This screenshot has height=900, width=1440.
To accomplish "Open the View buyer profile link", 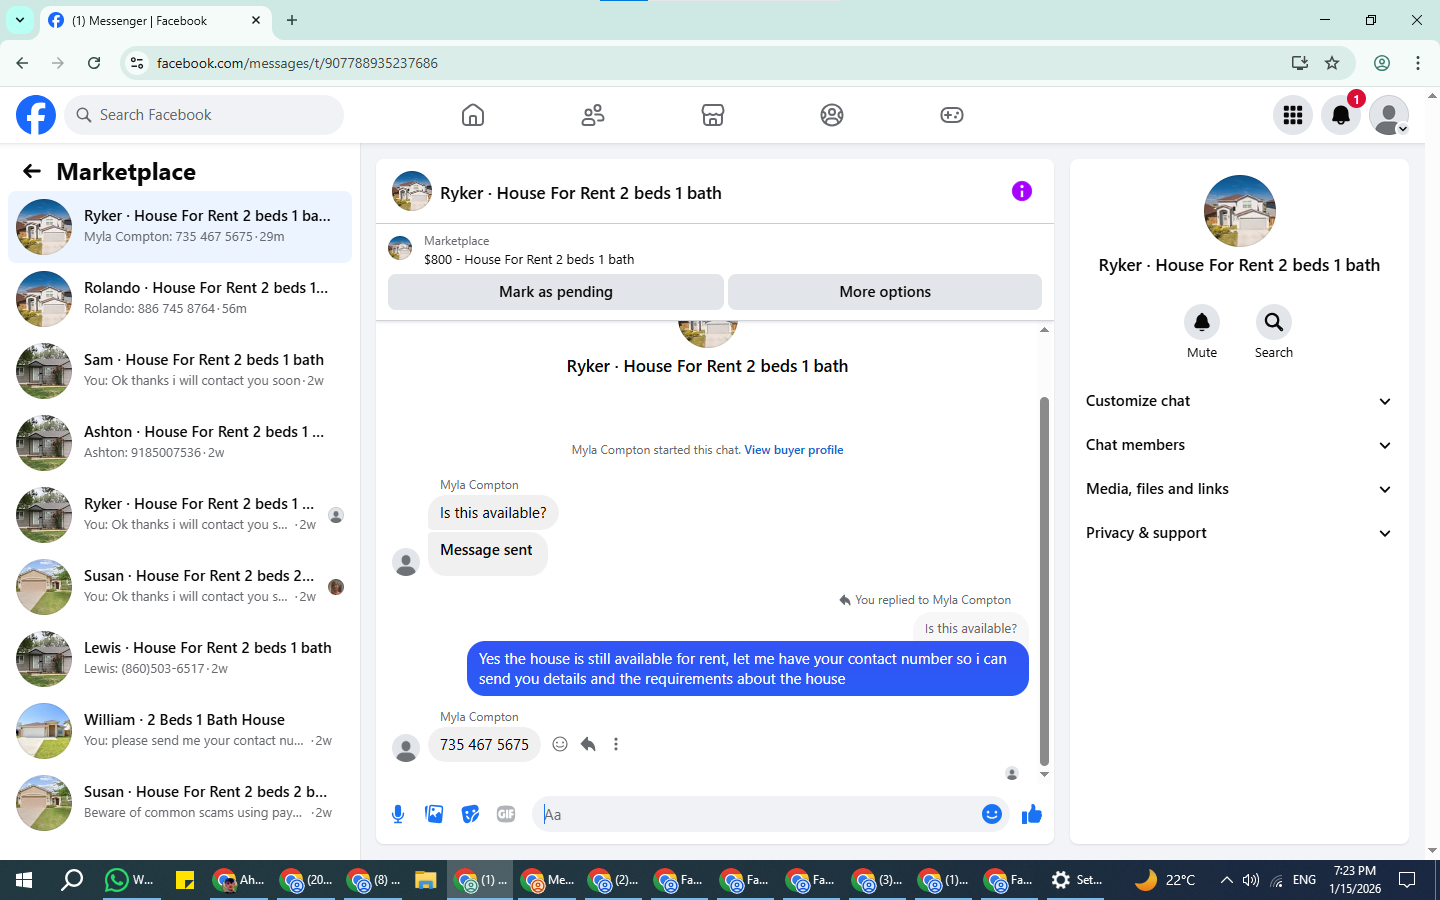I will [x=794, y=450].
